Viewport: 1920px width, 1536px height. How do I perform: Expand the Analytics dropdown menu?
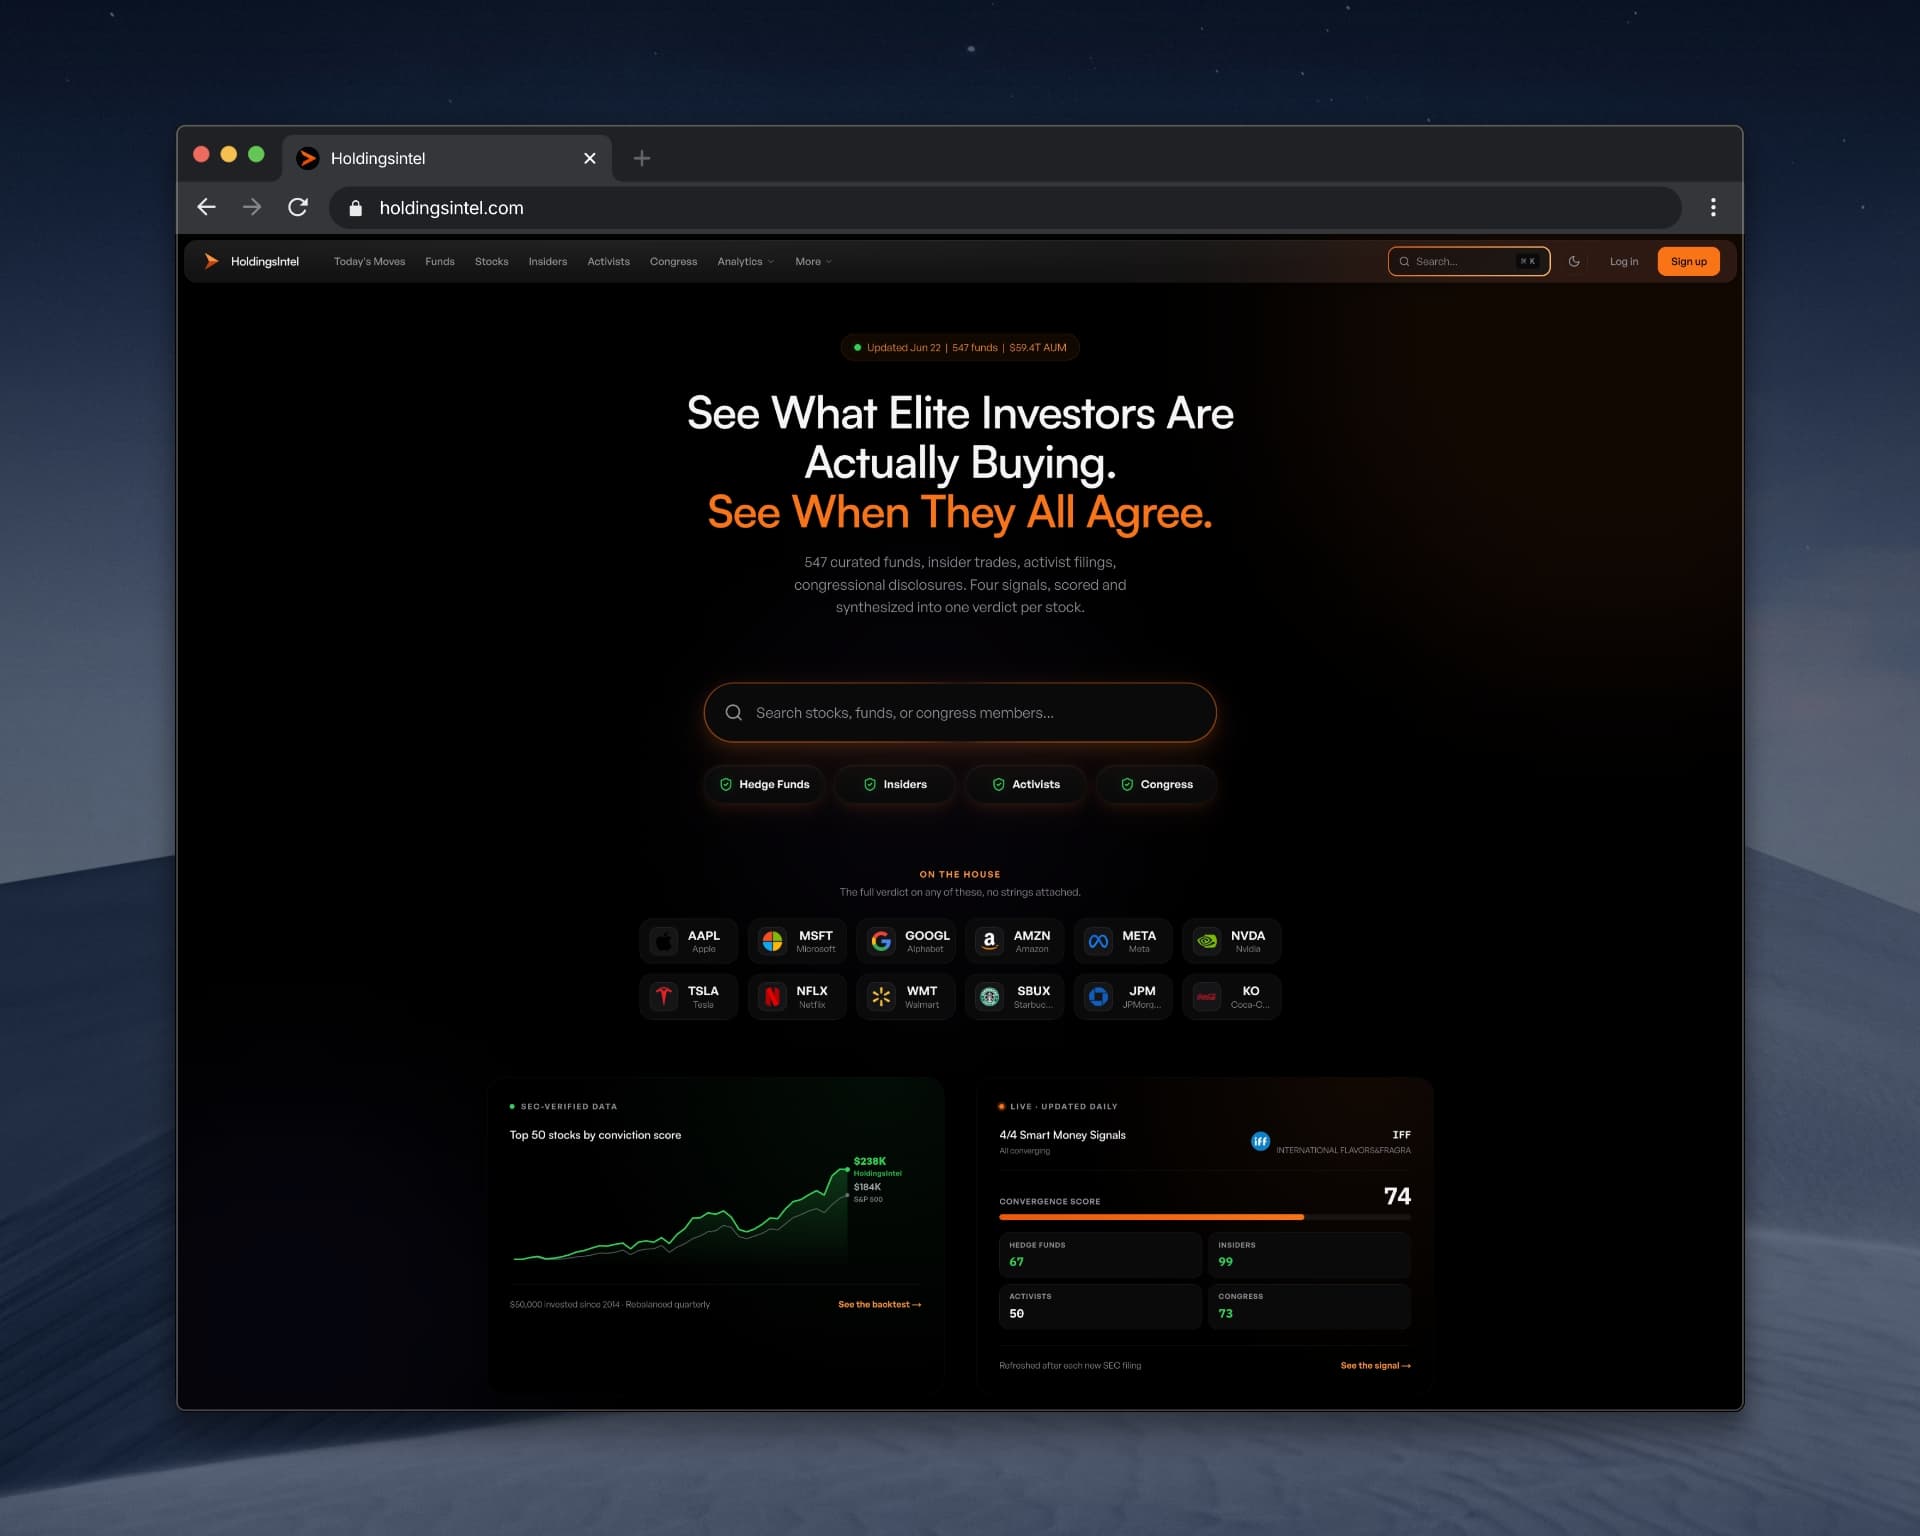[x=745, y=262]
